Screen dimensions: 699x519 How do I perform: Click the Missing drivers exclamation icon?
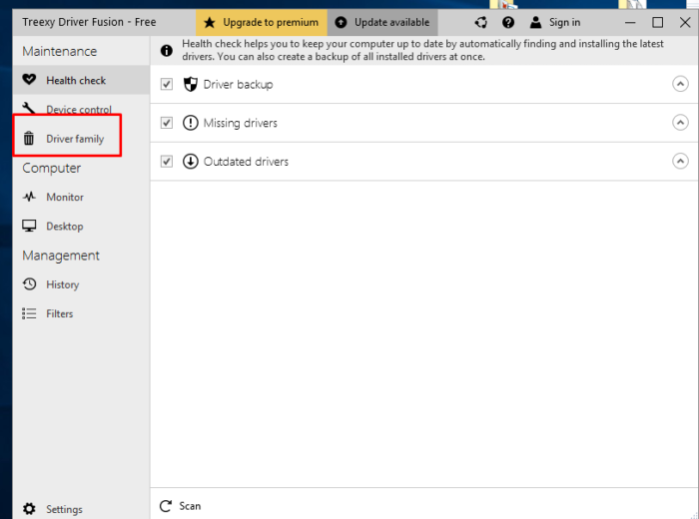tap(190, 123)
